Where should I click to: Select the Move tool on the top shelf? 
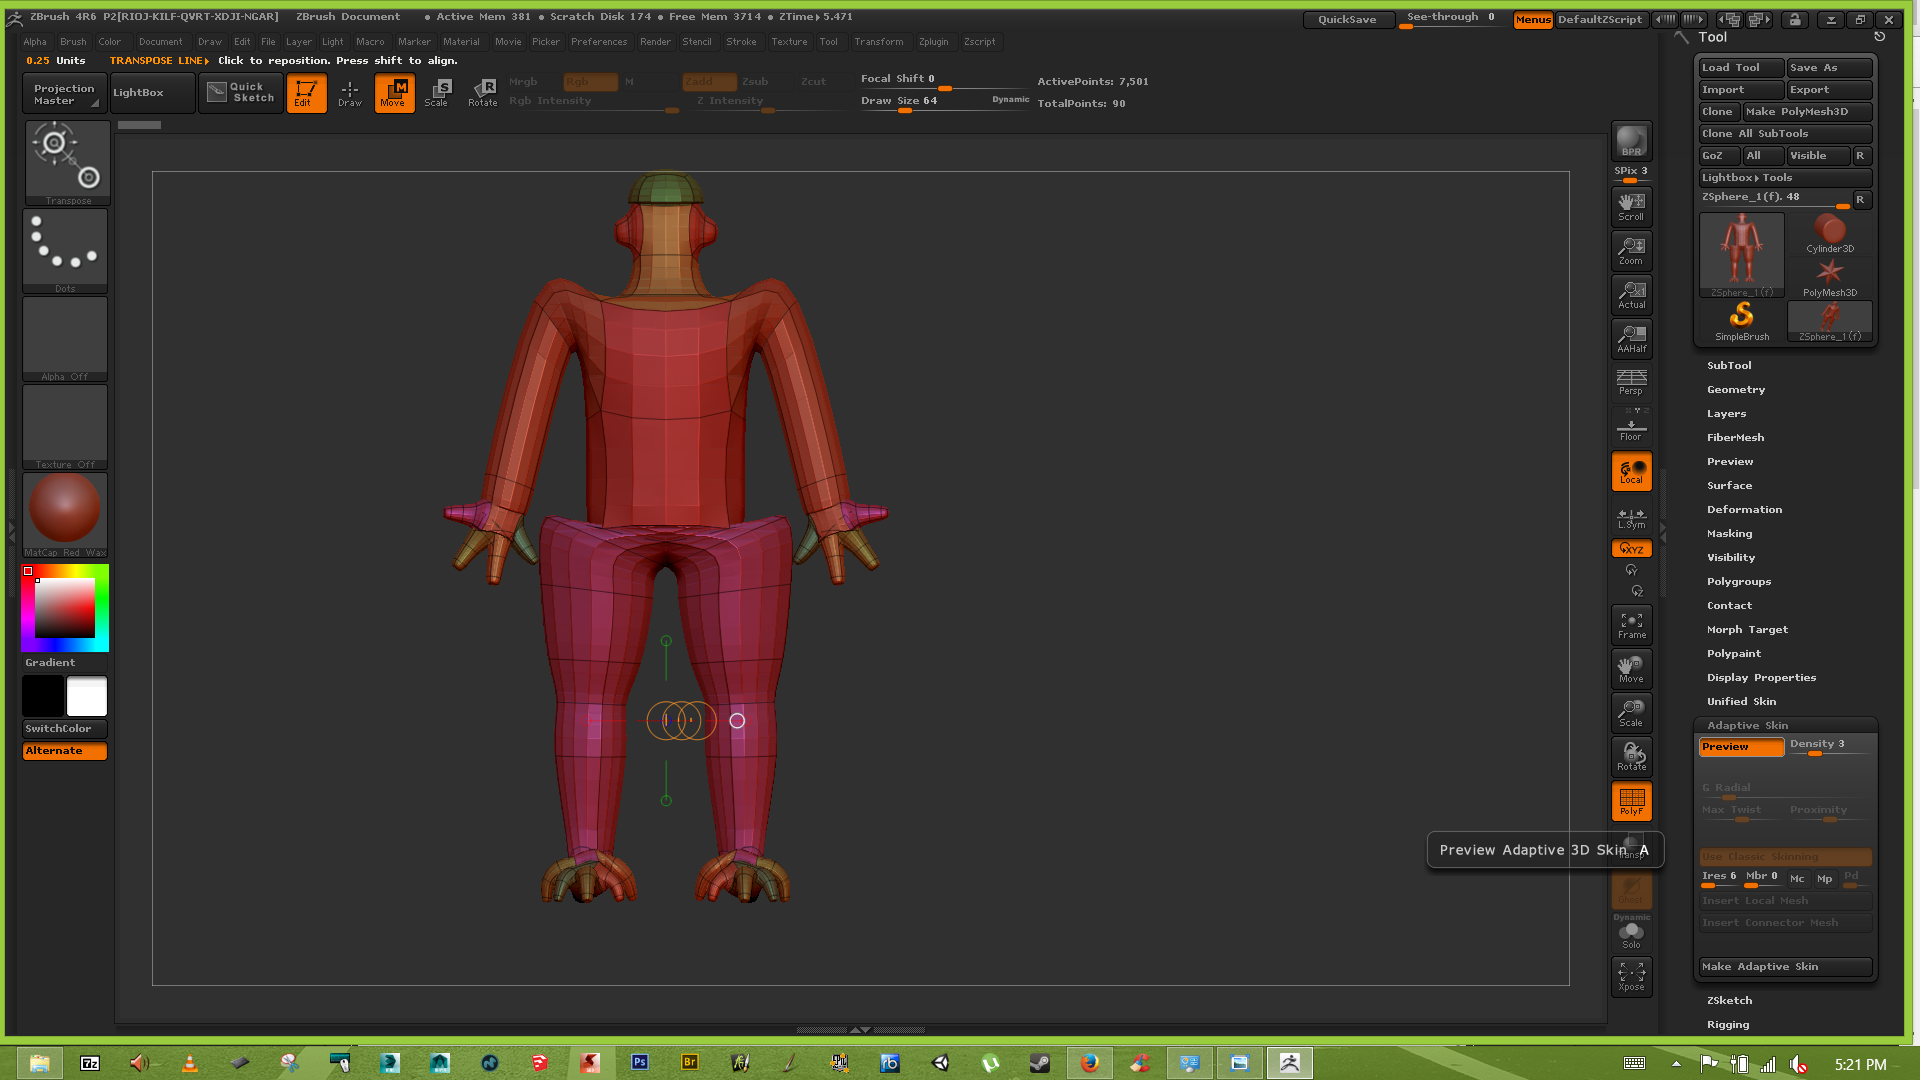point(394,92)
